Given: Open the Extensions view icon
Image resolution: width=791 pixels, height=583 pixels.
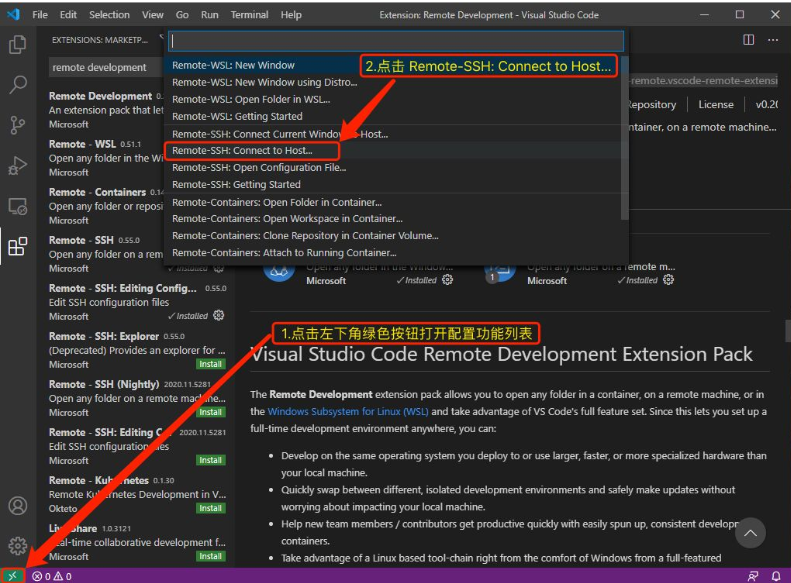Looking at the screenshot, I should (x=18, y=246).
